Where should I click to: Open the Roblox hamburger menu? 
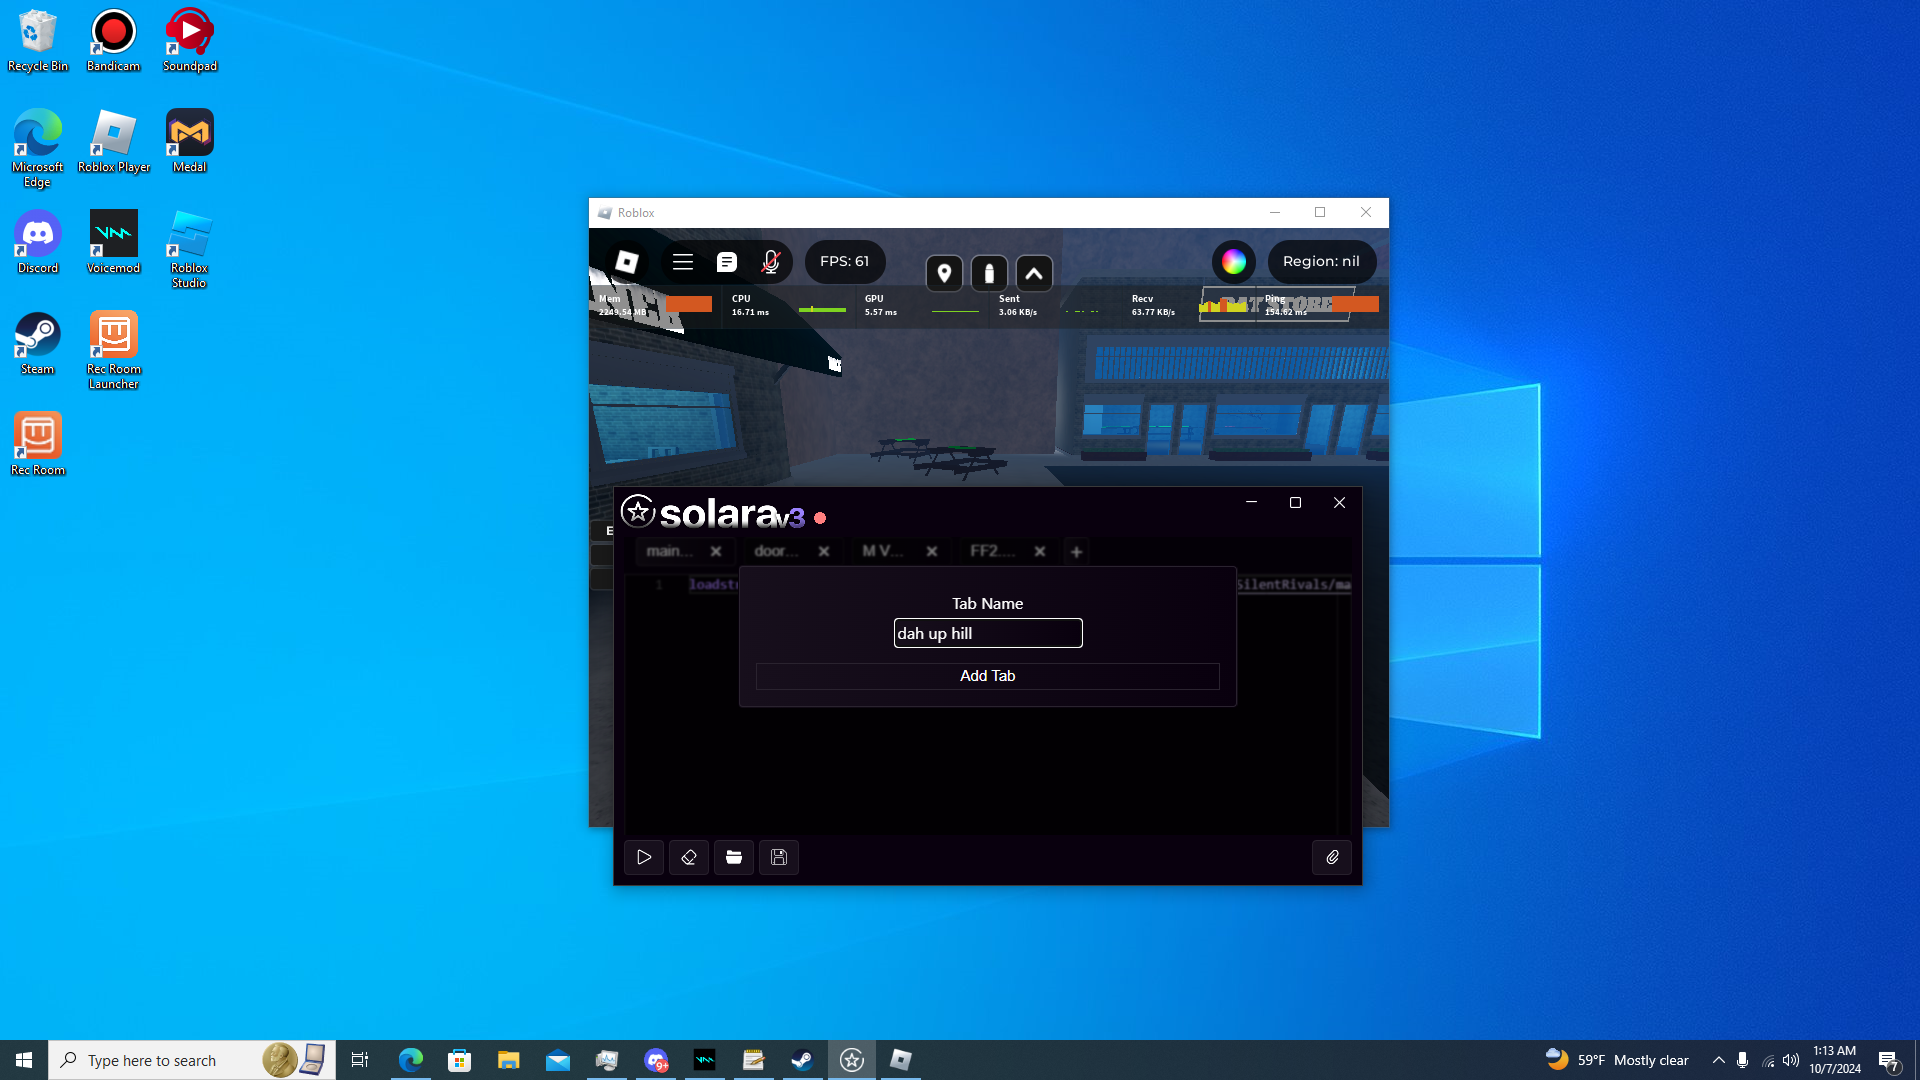(x=683, y=262)
